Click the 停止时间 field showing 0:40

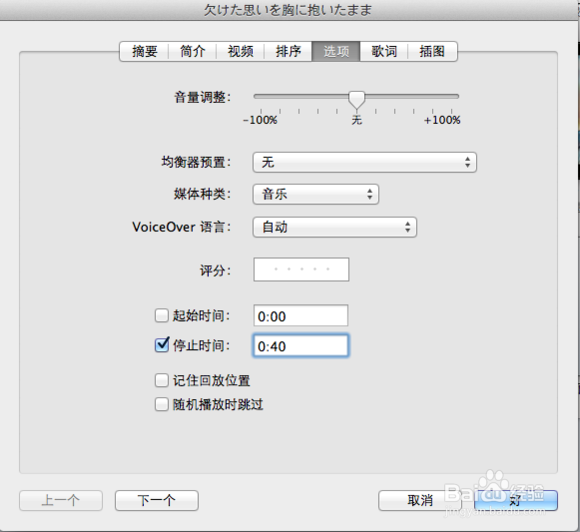point(301,346)
